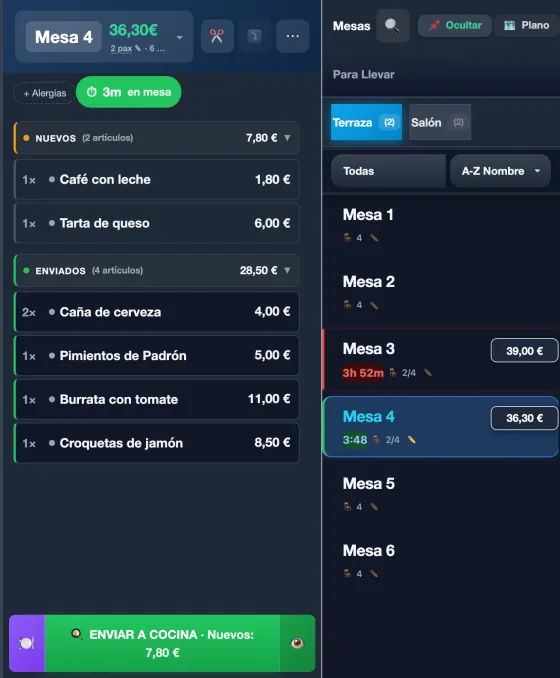Select Mesa 1 in the table list

441,225
